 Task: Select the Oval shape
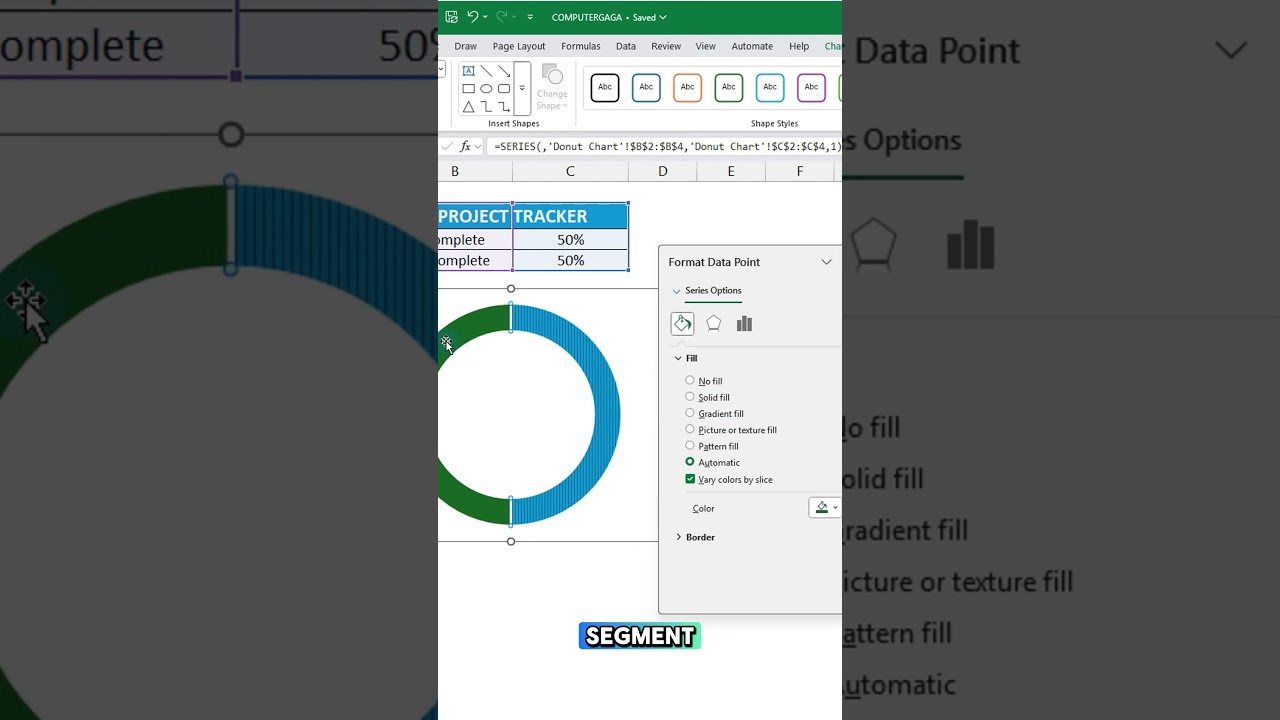tap(486, 89)
